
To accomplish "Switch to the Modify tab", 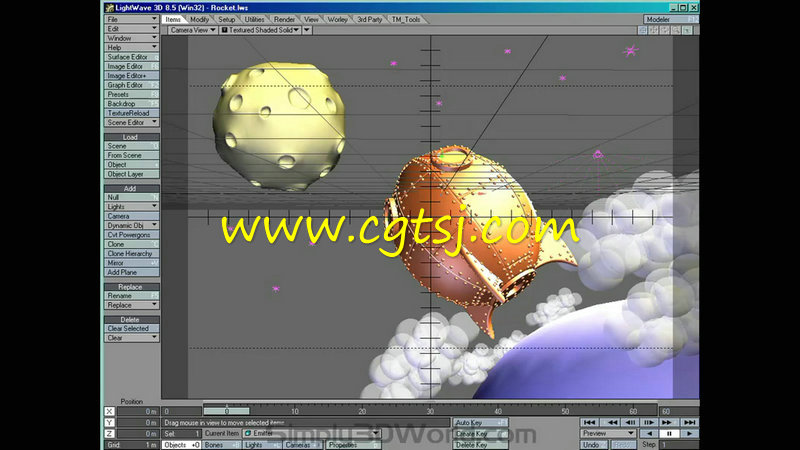I will (x=199, y=19).
